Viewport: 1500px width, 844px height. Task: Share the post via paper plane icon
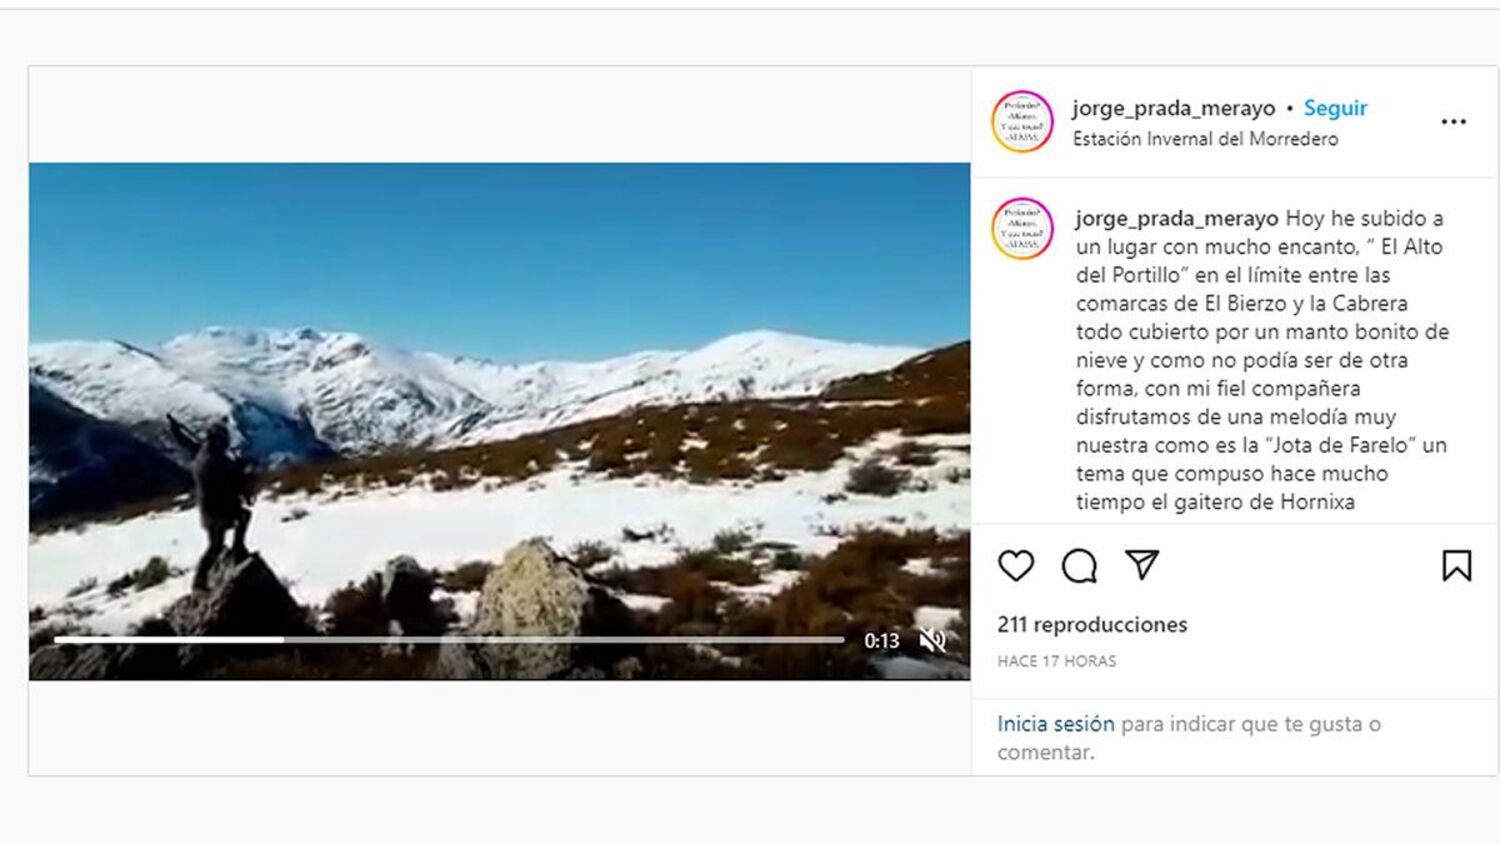pyautogui.click(x=1142, y=565)
